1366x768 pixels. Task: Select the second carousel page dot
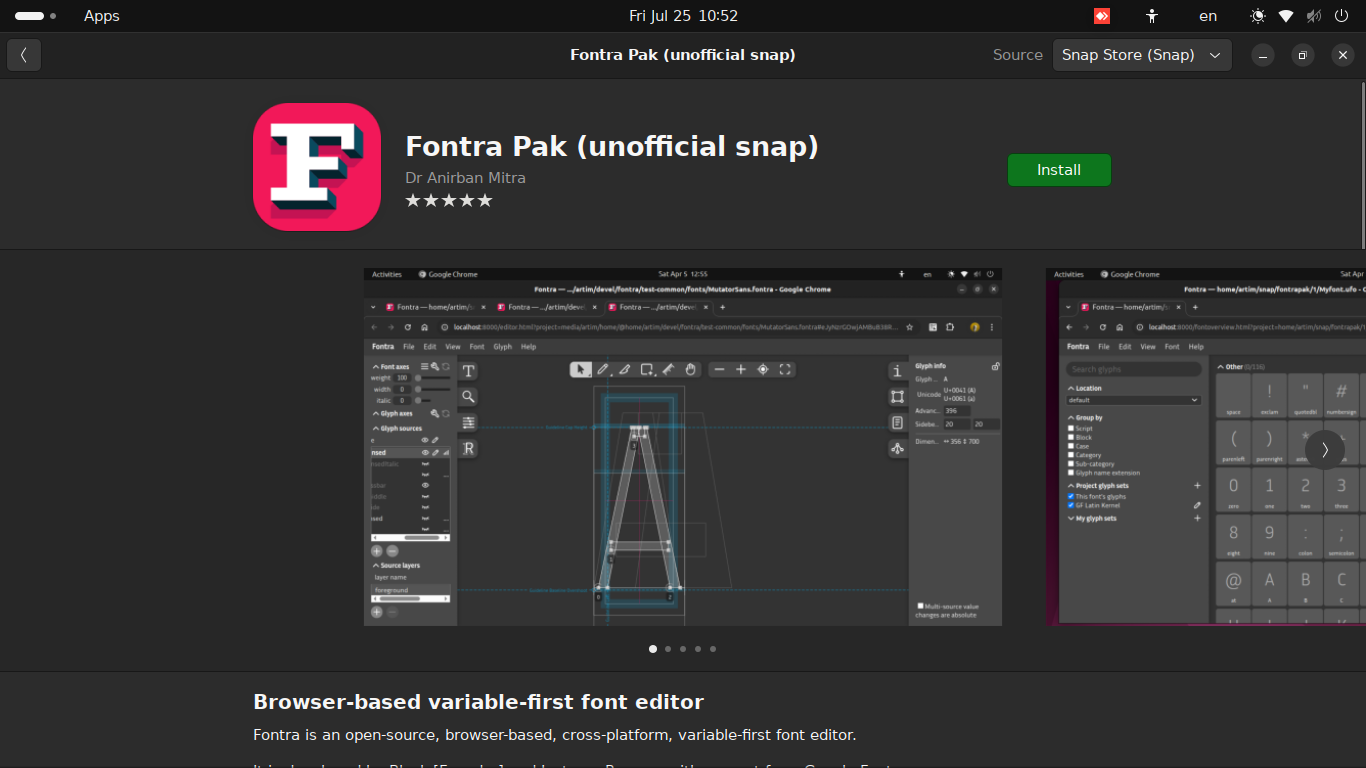(x=668, y=649)
